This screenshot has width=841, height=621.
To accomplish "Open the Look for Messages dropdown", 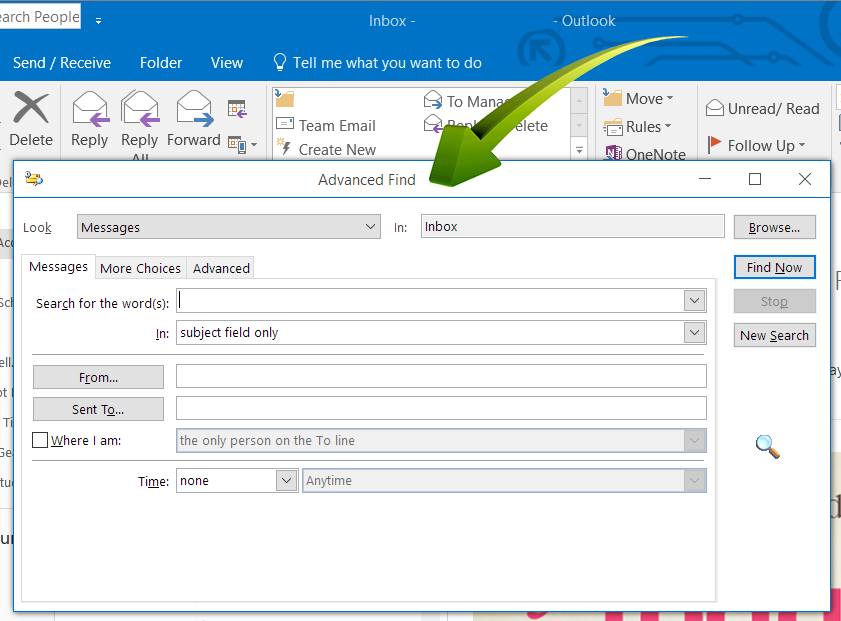I will [x=229, y=227].
